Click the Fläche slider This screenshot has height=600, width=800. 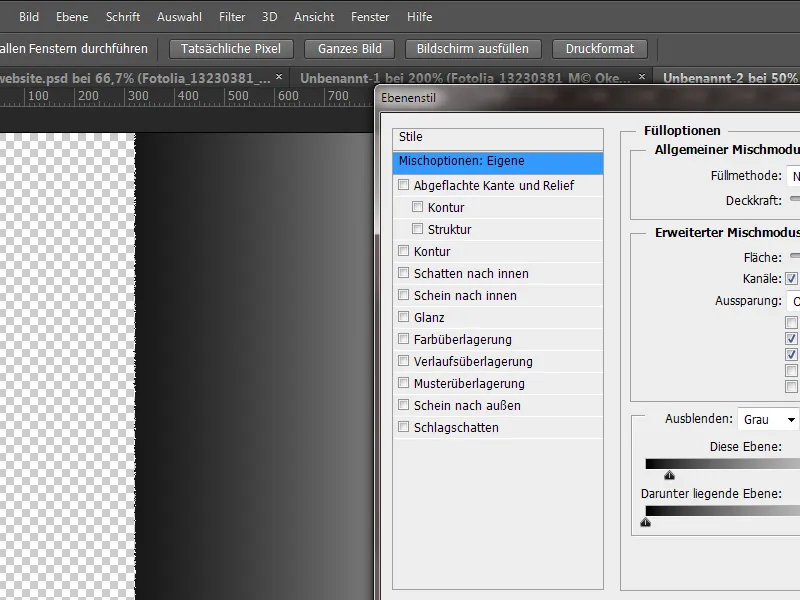(795, 256)
